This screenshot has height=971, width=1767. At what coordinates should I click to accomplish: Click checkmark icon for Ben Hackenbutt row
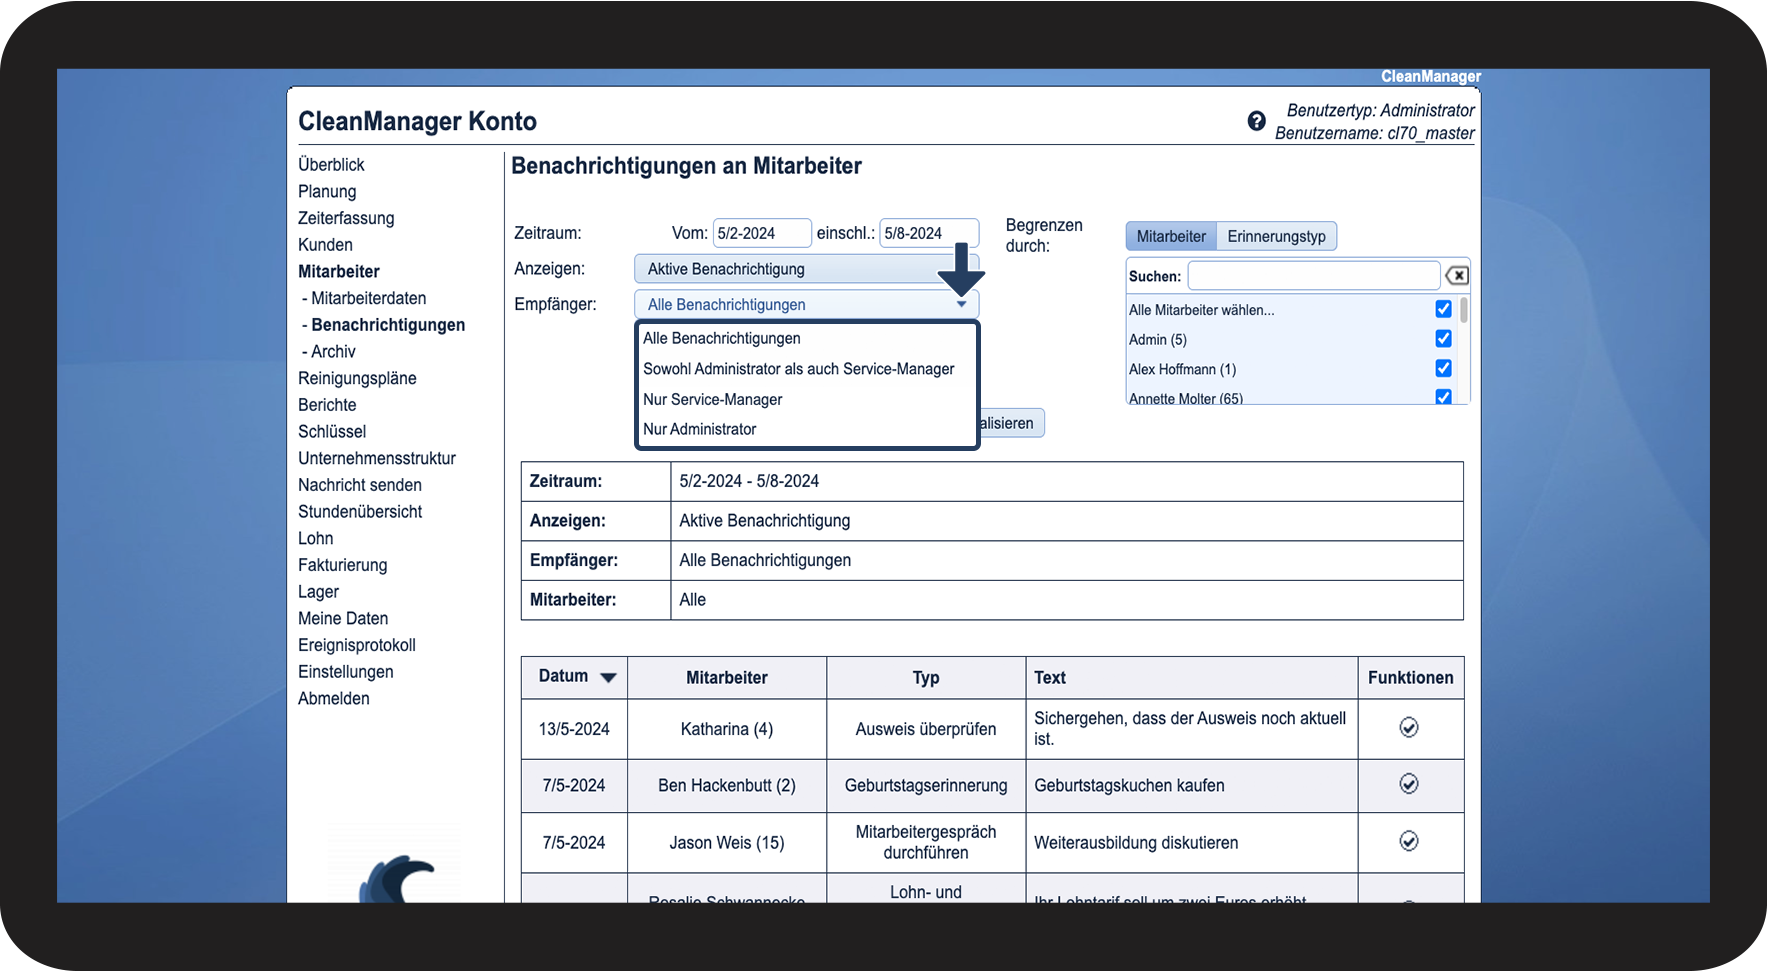coord(1408,784)
